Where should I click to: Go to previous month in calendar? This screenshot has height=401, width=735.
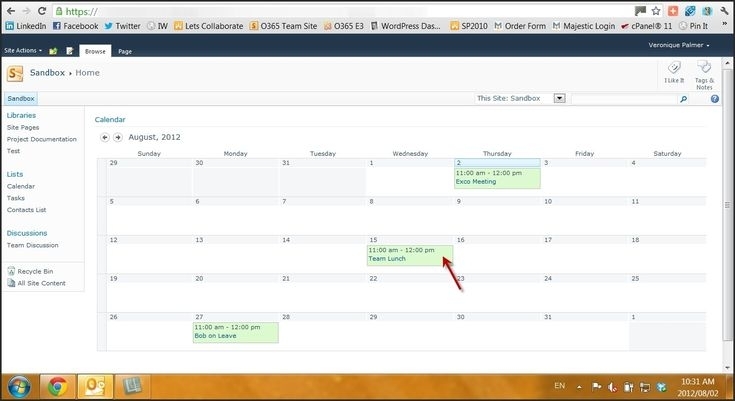pos(105,137)
